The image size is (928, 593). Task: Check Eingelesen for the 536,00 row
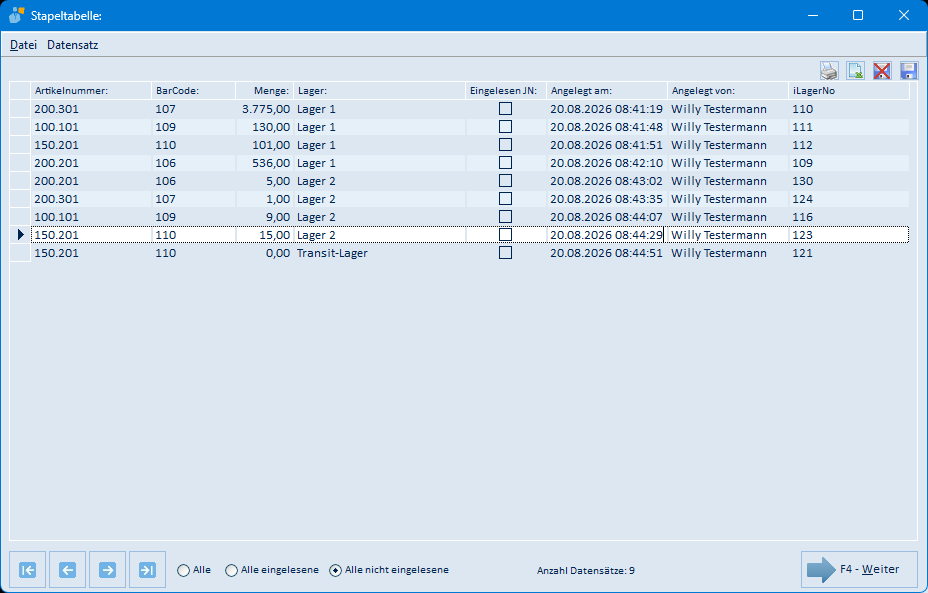pyautogui.click(x=505, y=163)
